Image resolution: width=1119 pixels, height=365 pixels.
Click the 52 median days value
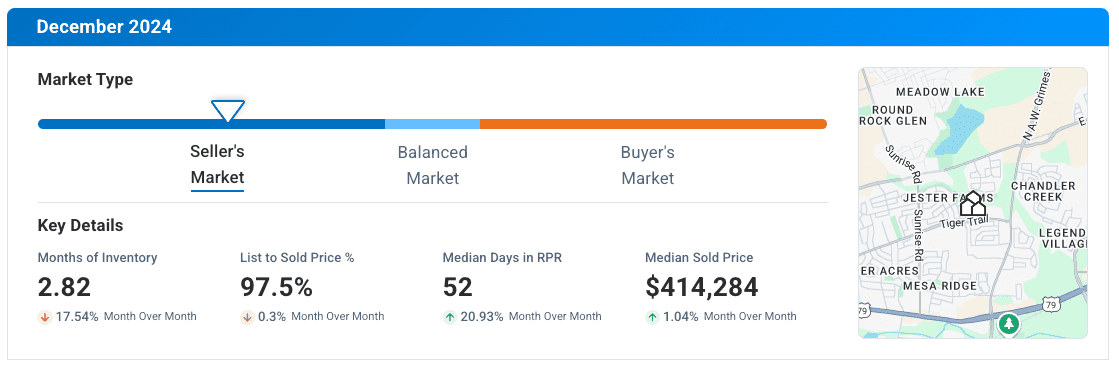coord(457,287)
